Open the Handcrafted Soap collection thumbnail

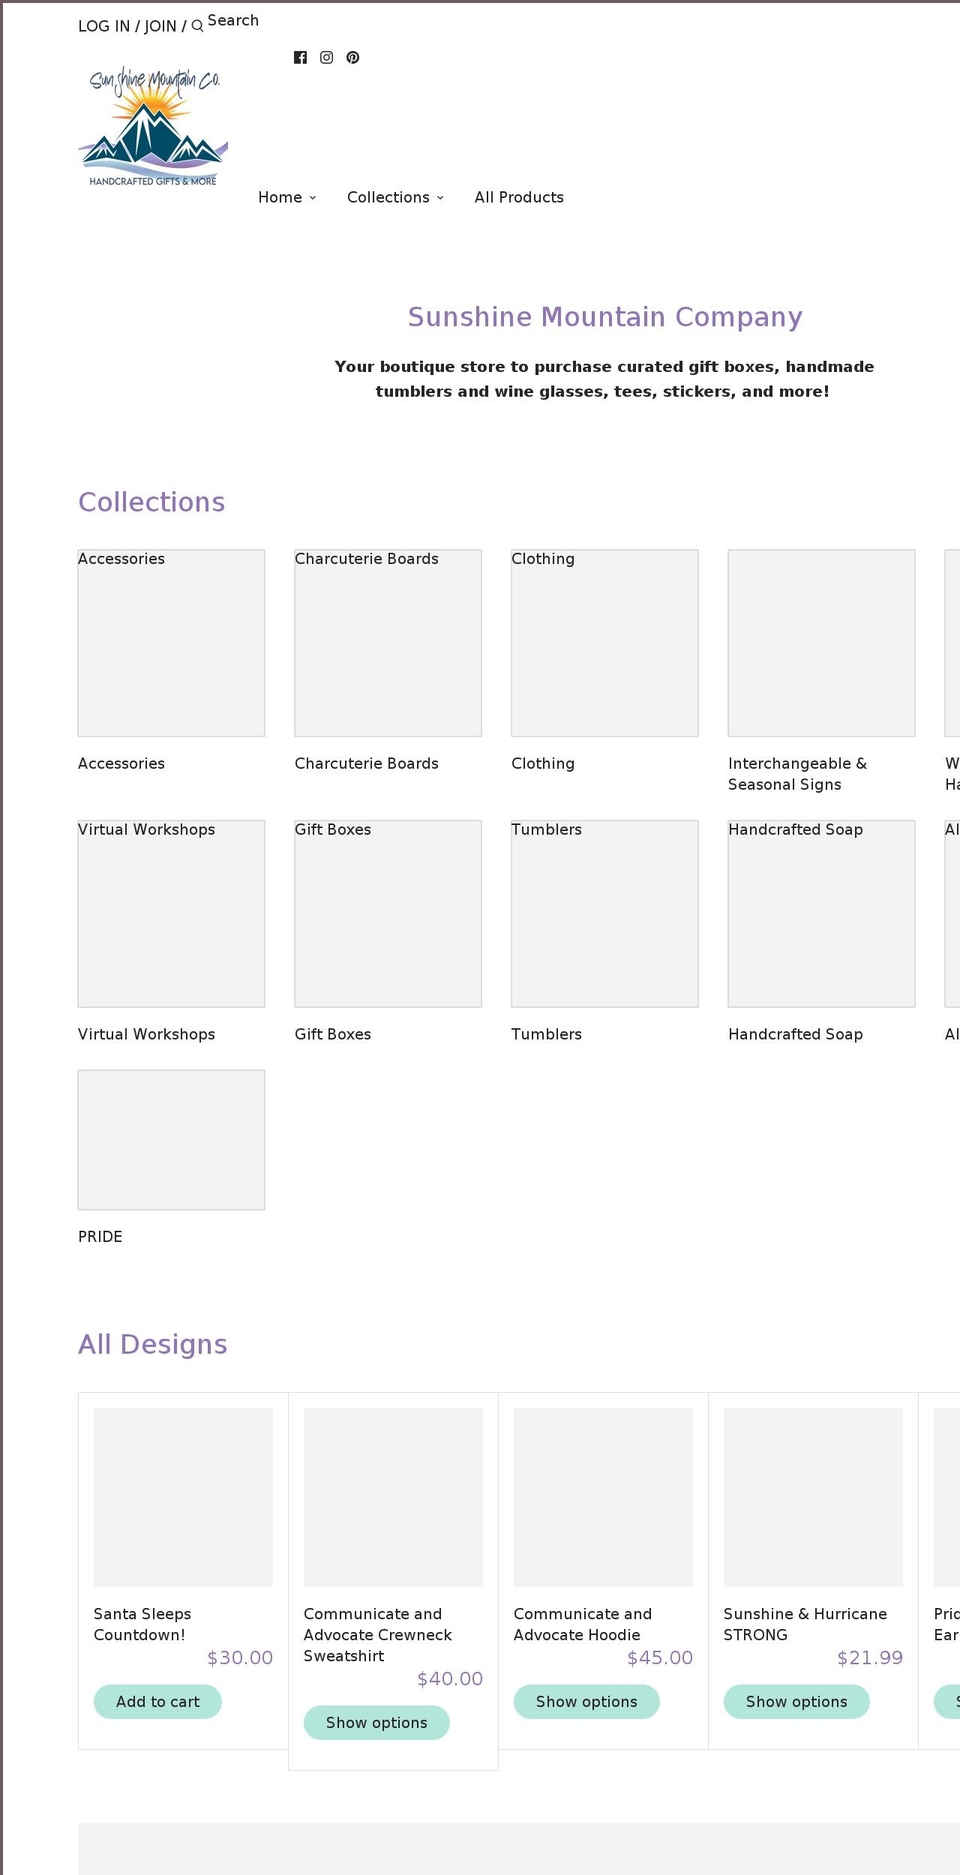pyautogui.click(x=821, y=914)
